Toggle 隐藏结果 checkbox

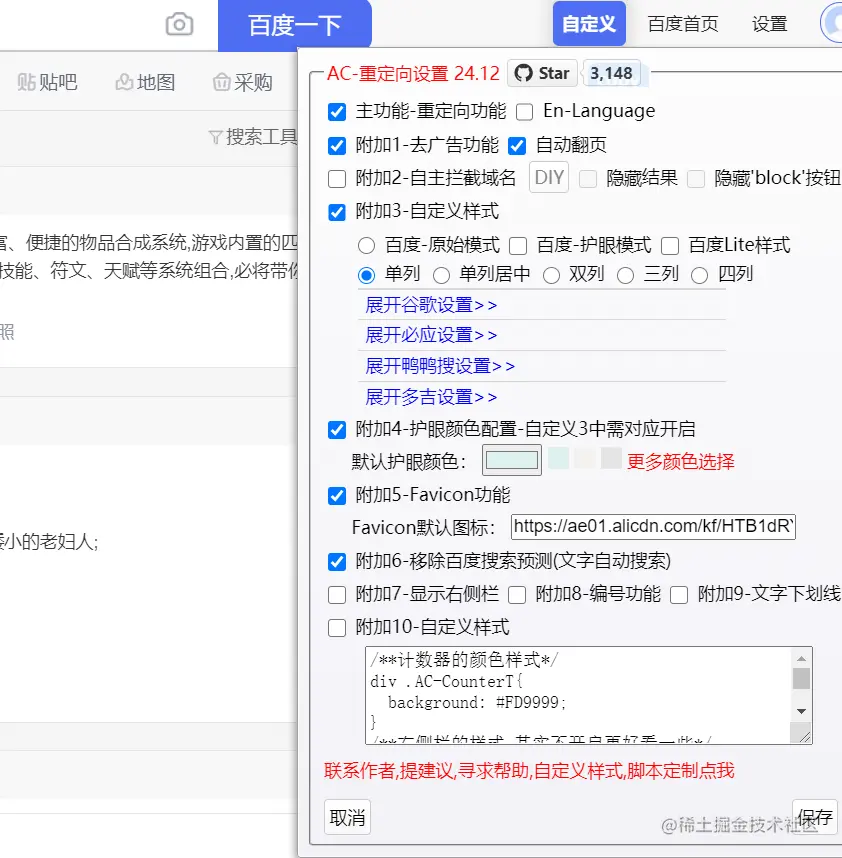coord(588,179)
